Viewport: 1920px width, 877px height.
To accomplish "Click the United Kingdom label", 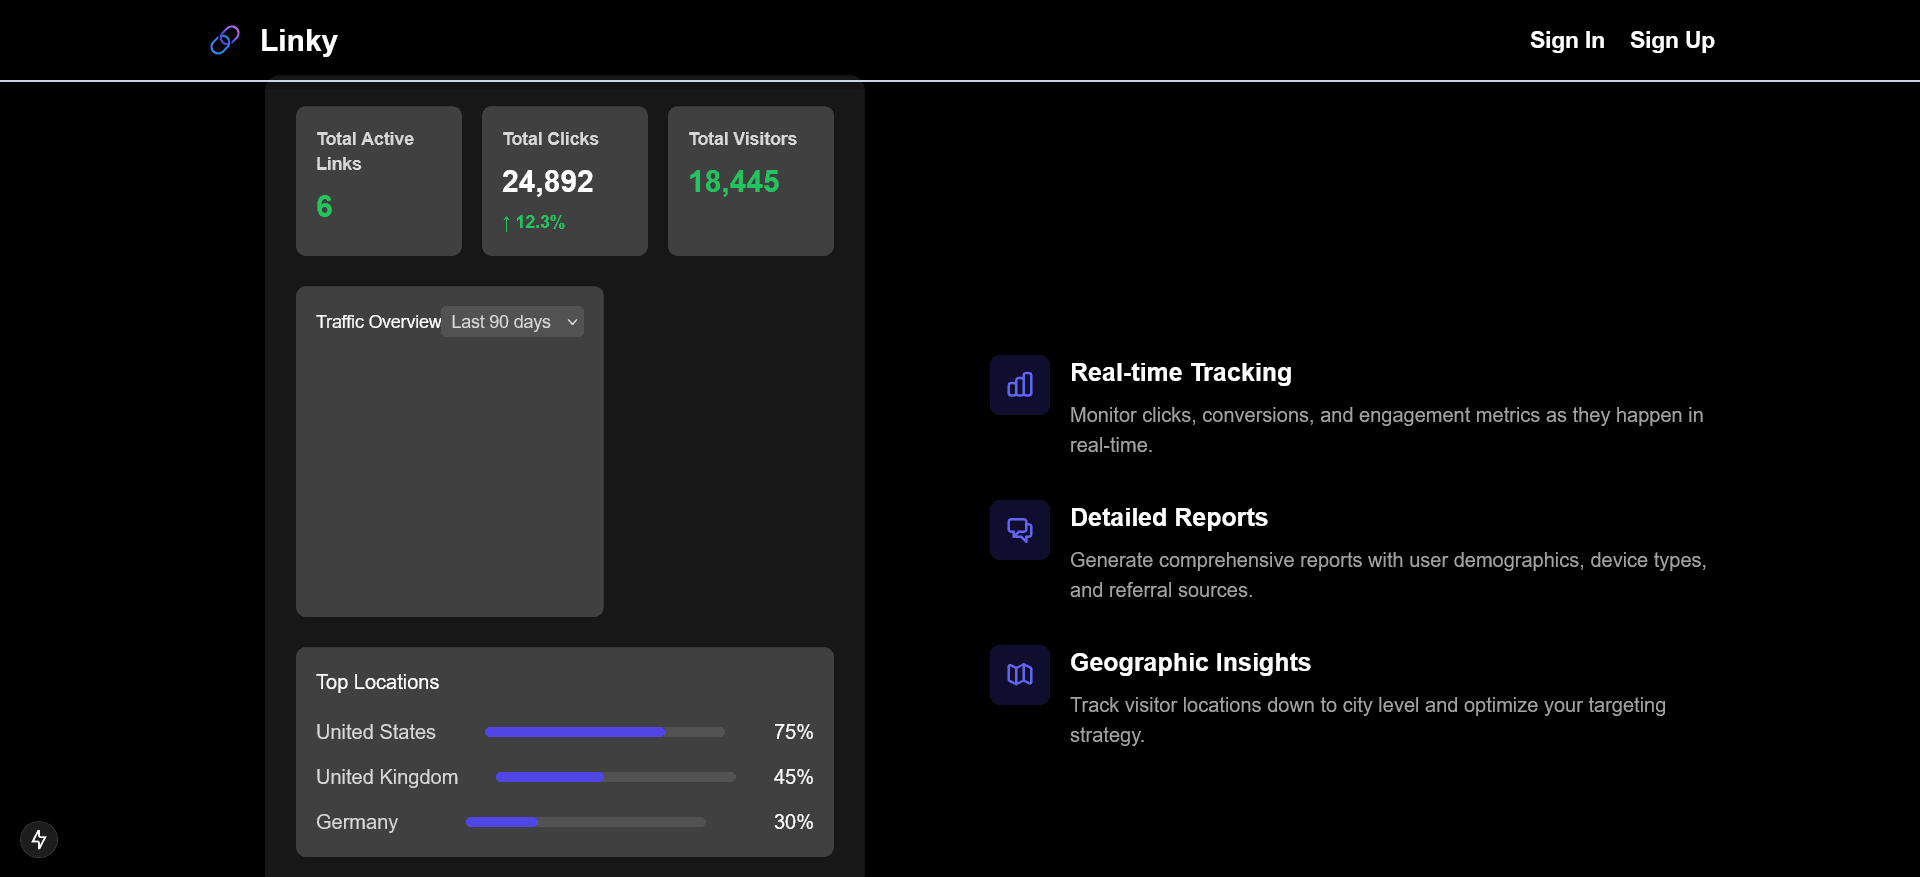I will pyautogui.click(x=387, y=777).
